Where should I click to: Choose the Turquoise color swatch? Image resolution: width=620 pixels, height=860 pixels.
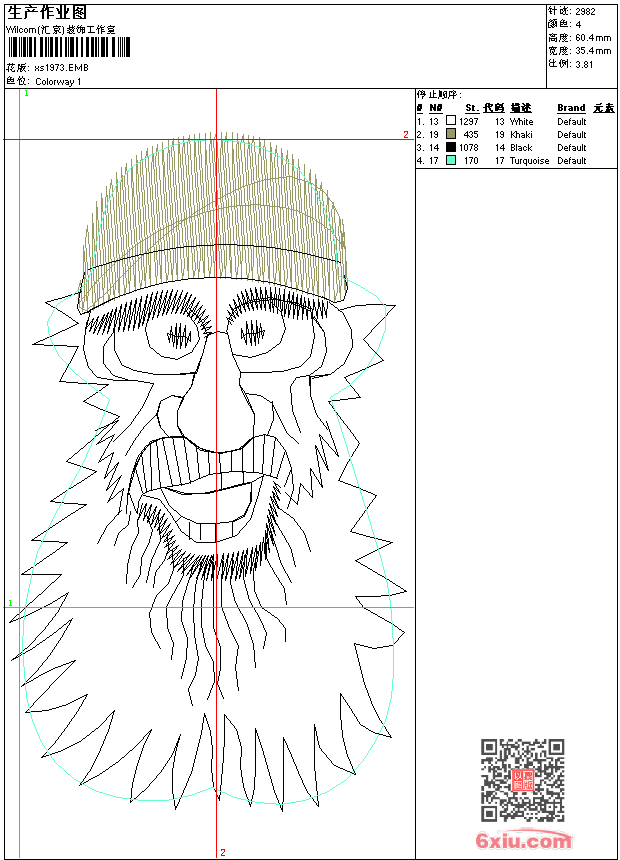point(451,160)
